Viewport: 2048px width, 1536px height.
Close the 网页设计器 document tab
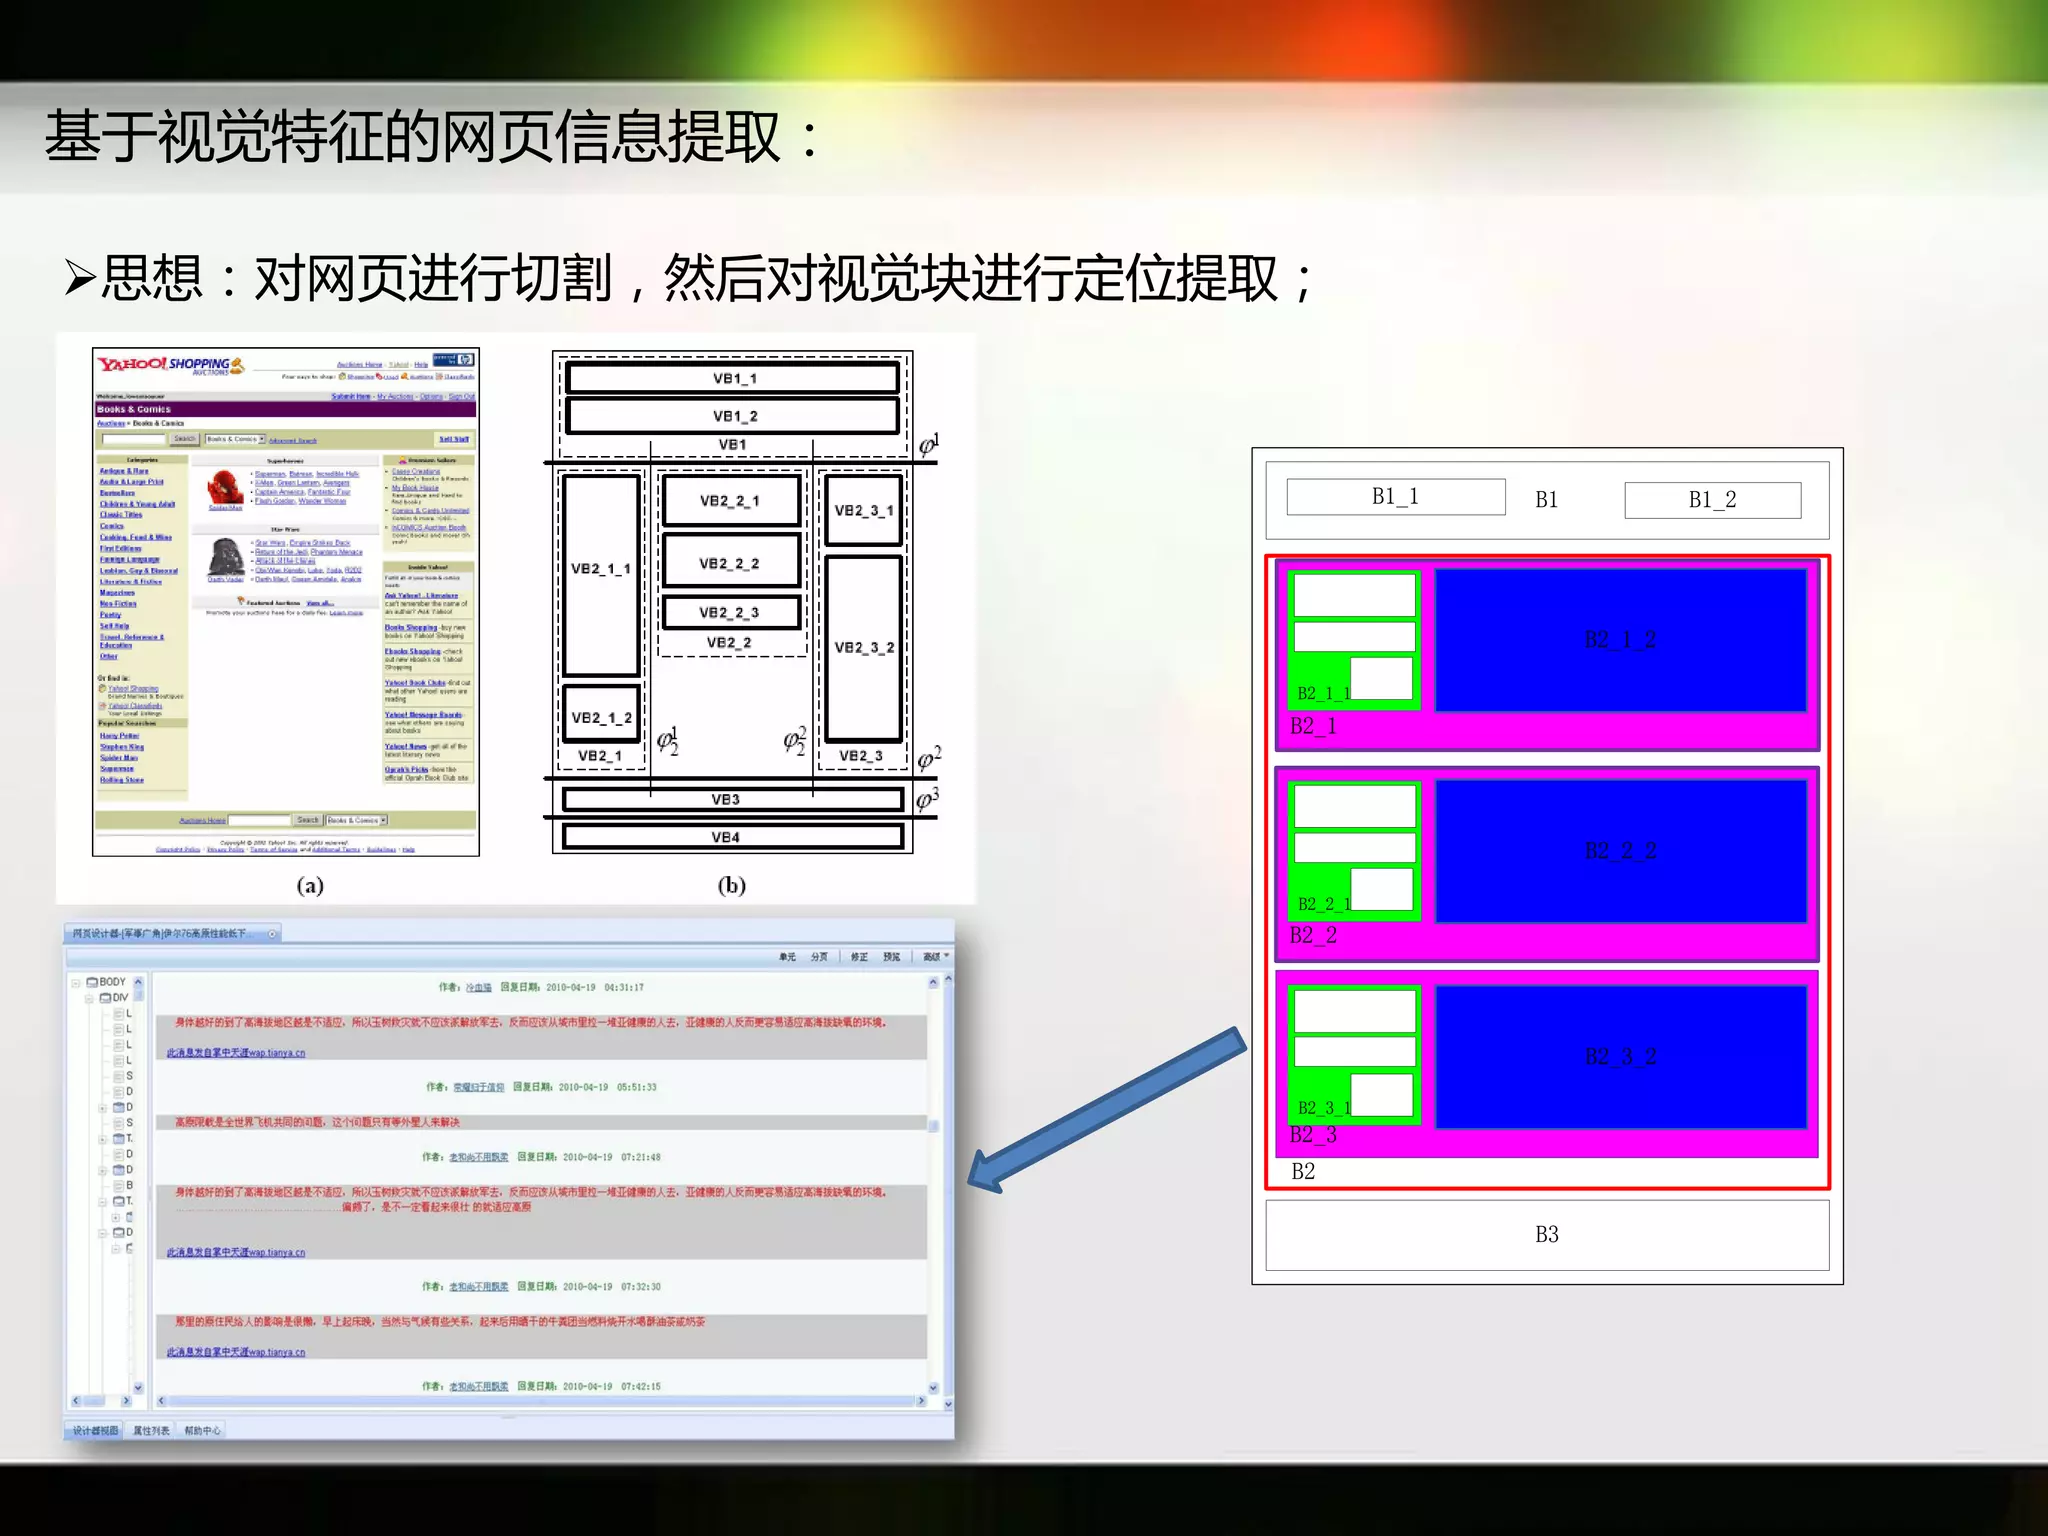(x=272, y=934)
